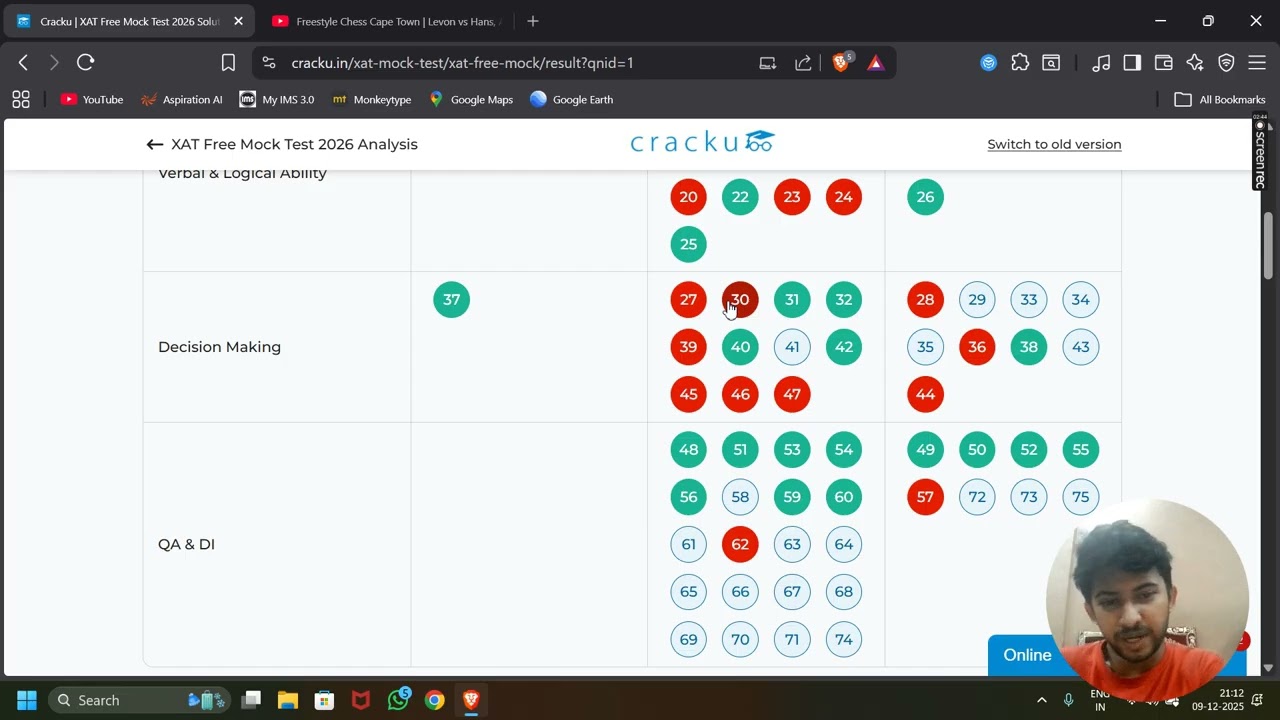Viewport: 1280px width, 720px height.
Task: Click the page vertical scrollbar thumb
Action: coord(1268,246)
